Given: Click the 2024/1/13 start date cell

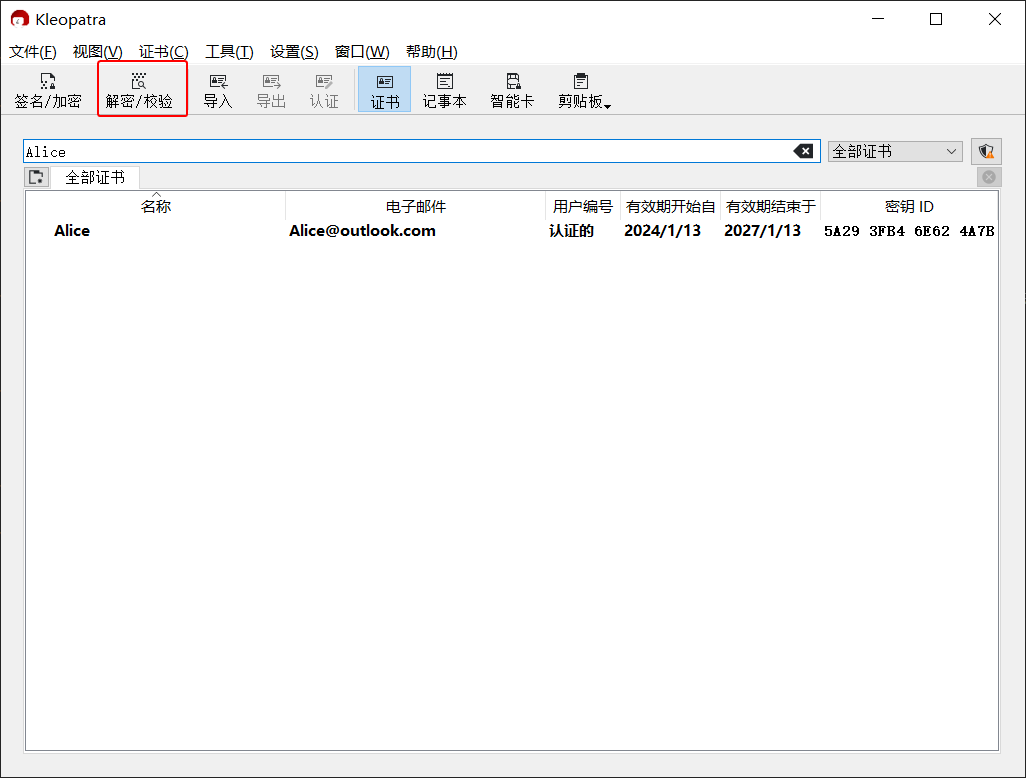Looking at the screenshot, I should tap(662, 231).
